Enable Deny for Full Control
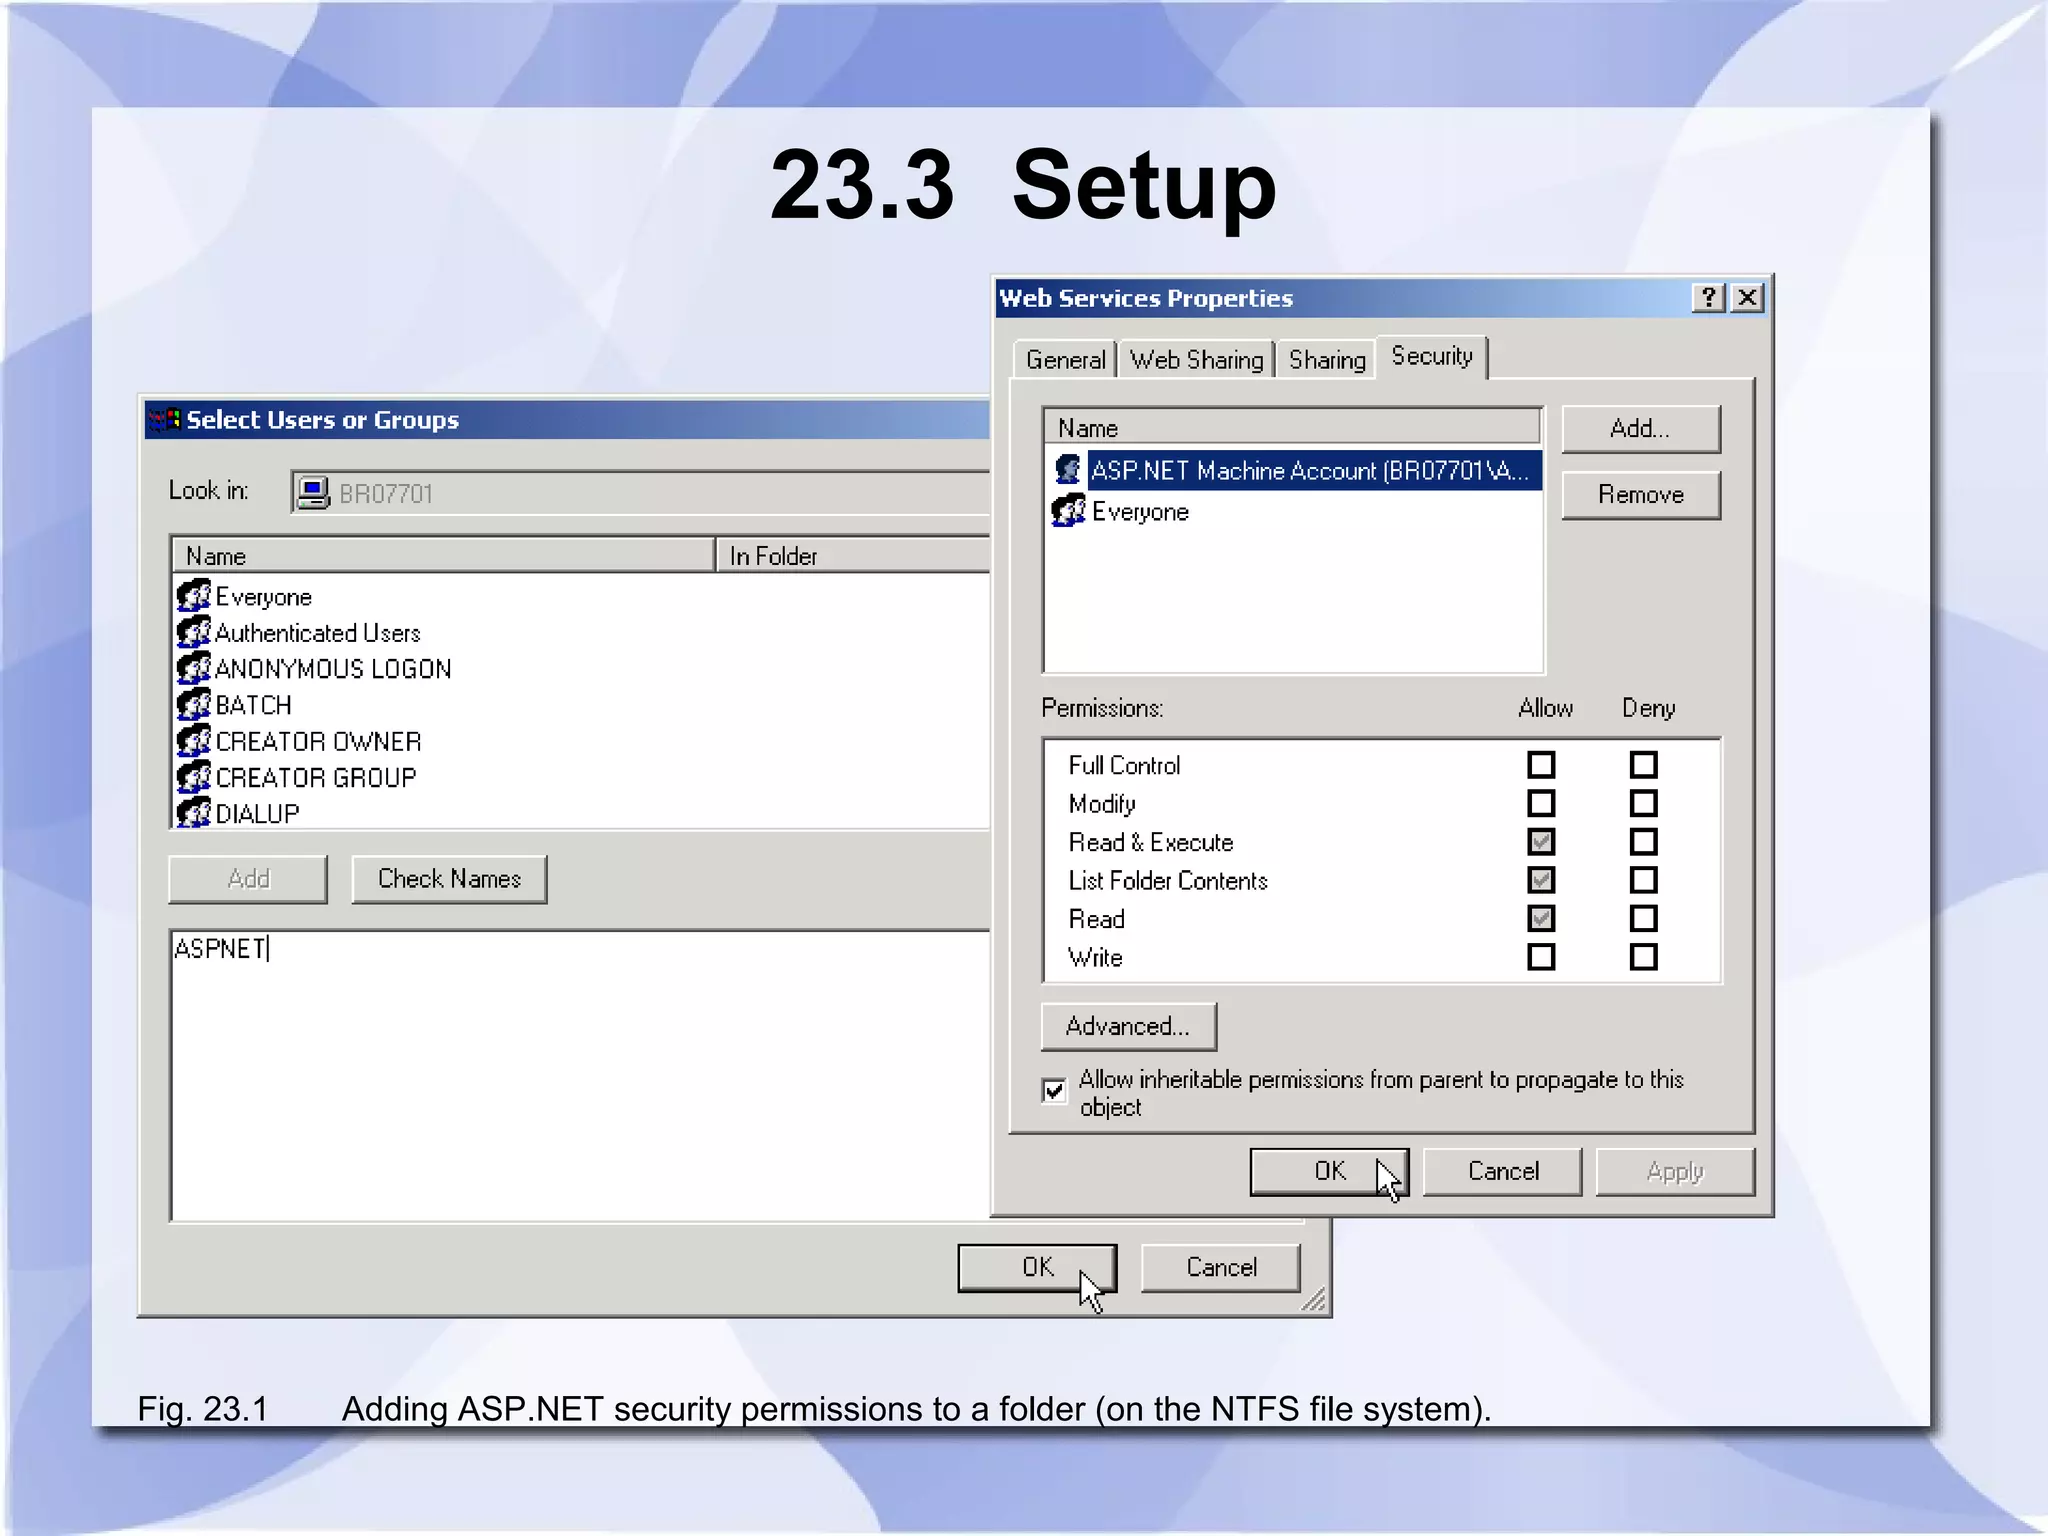 pyautogui.click(x=1643, y=765)
